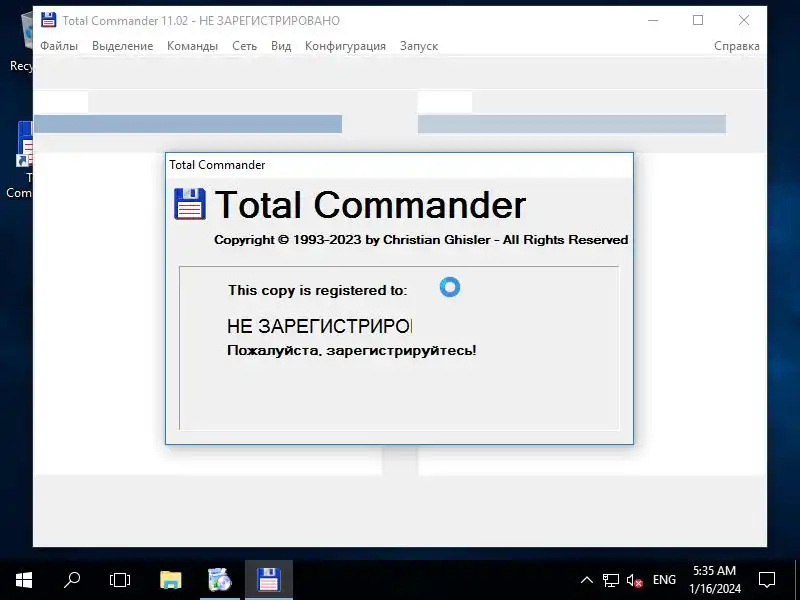800x600 pixels.
Task: Open the Вид menu
Action: [x=281, y=46]
